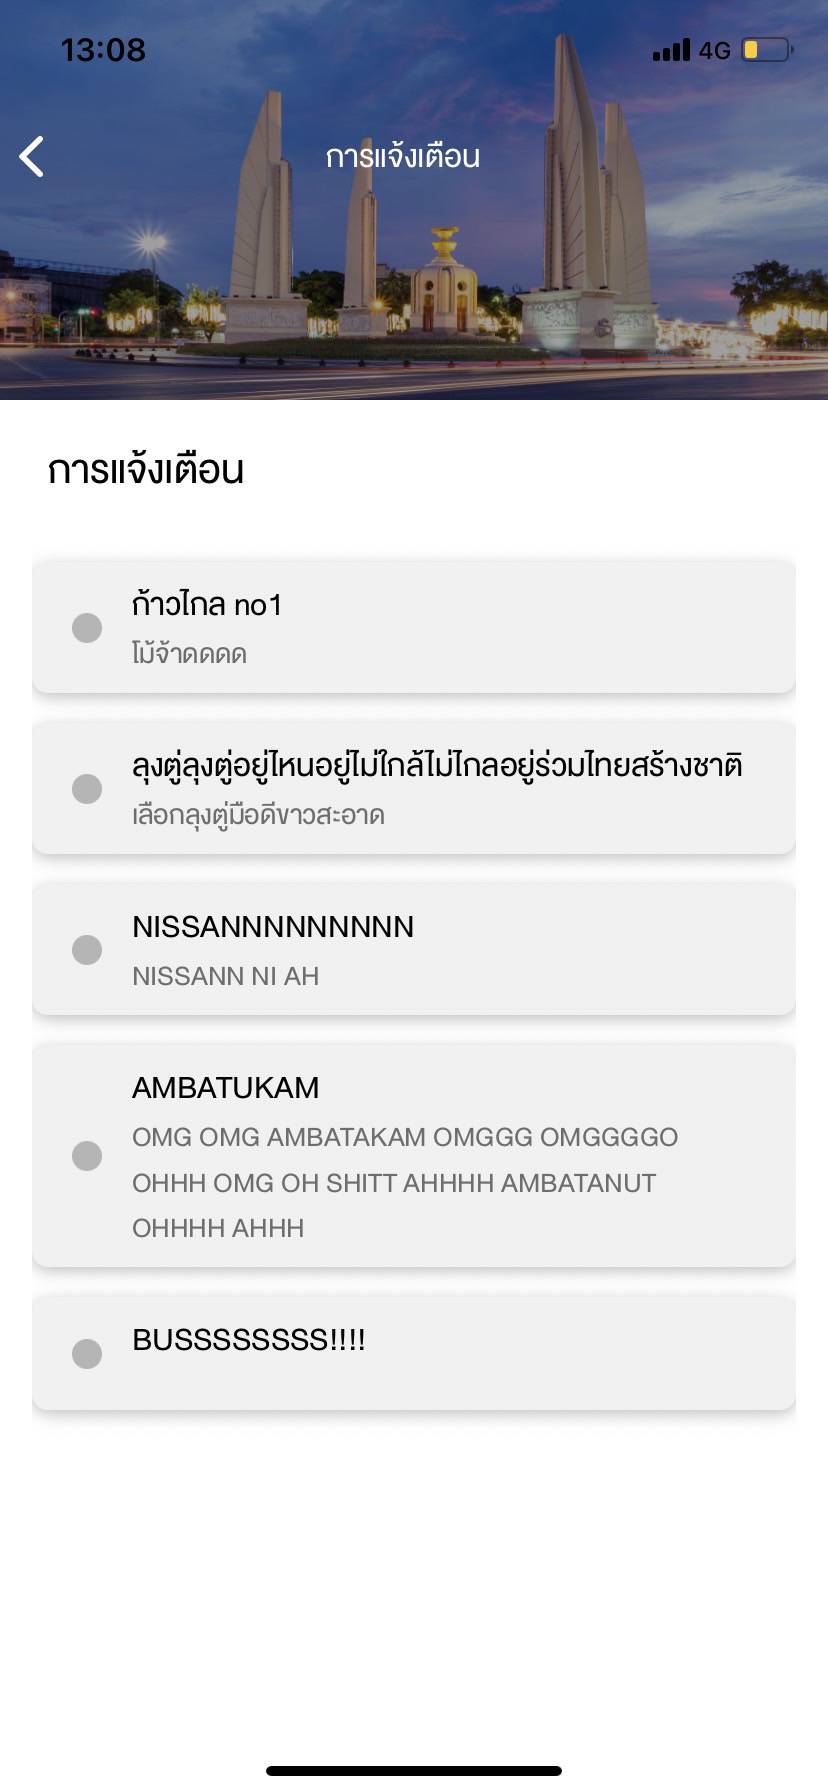The image size is (828, 1792).
Task: Tap the 4G network indicator
Action: [715, 50]
